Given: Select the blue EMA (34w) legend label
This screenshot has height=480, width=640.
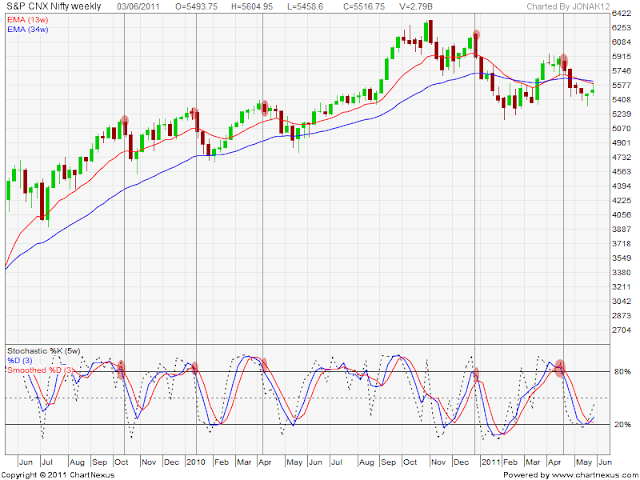Looking at the screenshot, I should pyautogui.click(x=27, y=29).
